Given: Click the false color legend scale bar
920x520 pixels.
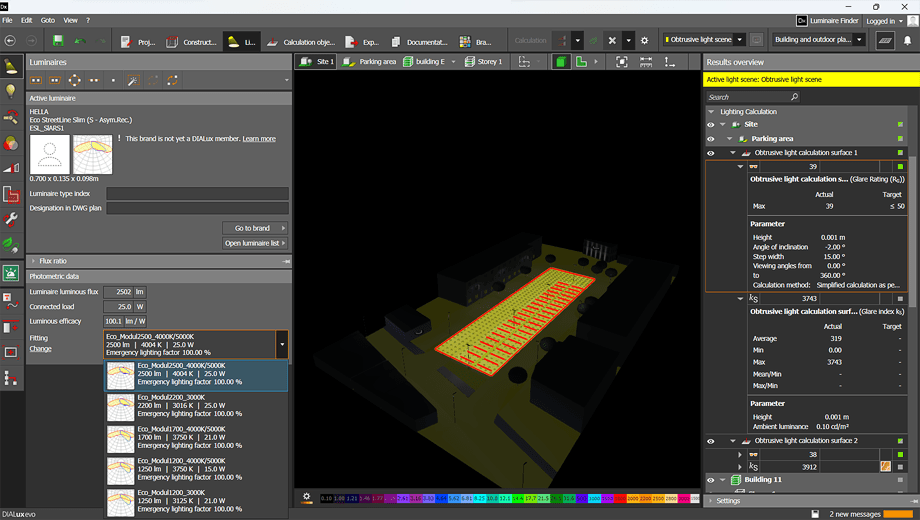Looking at the screenshot, I should 510,498.
